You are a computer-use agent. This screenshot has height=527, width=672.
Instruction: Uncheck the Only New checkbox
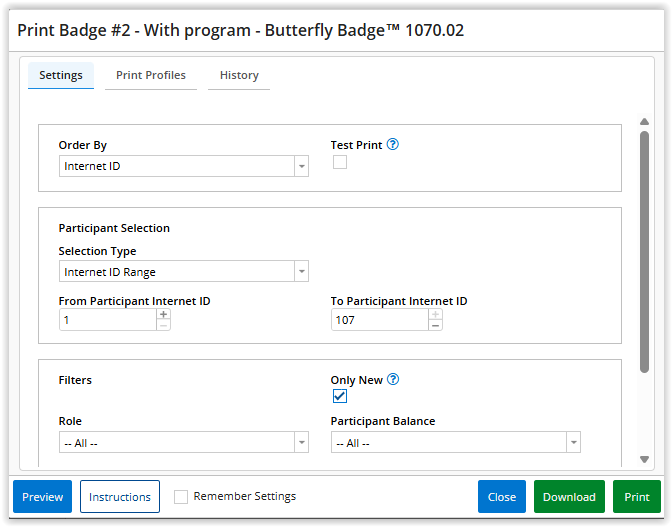pyautogui.click(x=340, y=397)
